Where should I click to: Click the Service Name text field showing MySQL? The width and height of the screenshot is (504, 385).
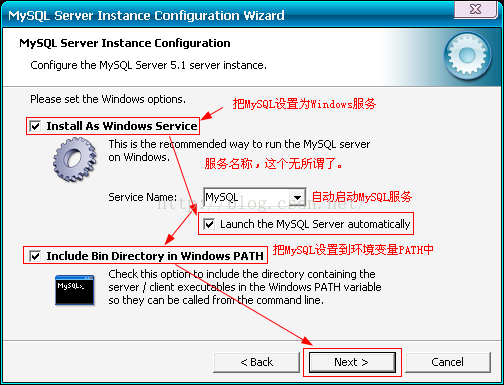[x=247, y=197]
